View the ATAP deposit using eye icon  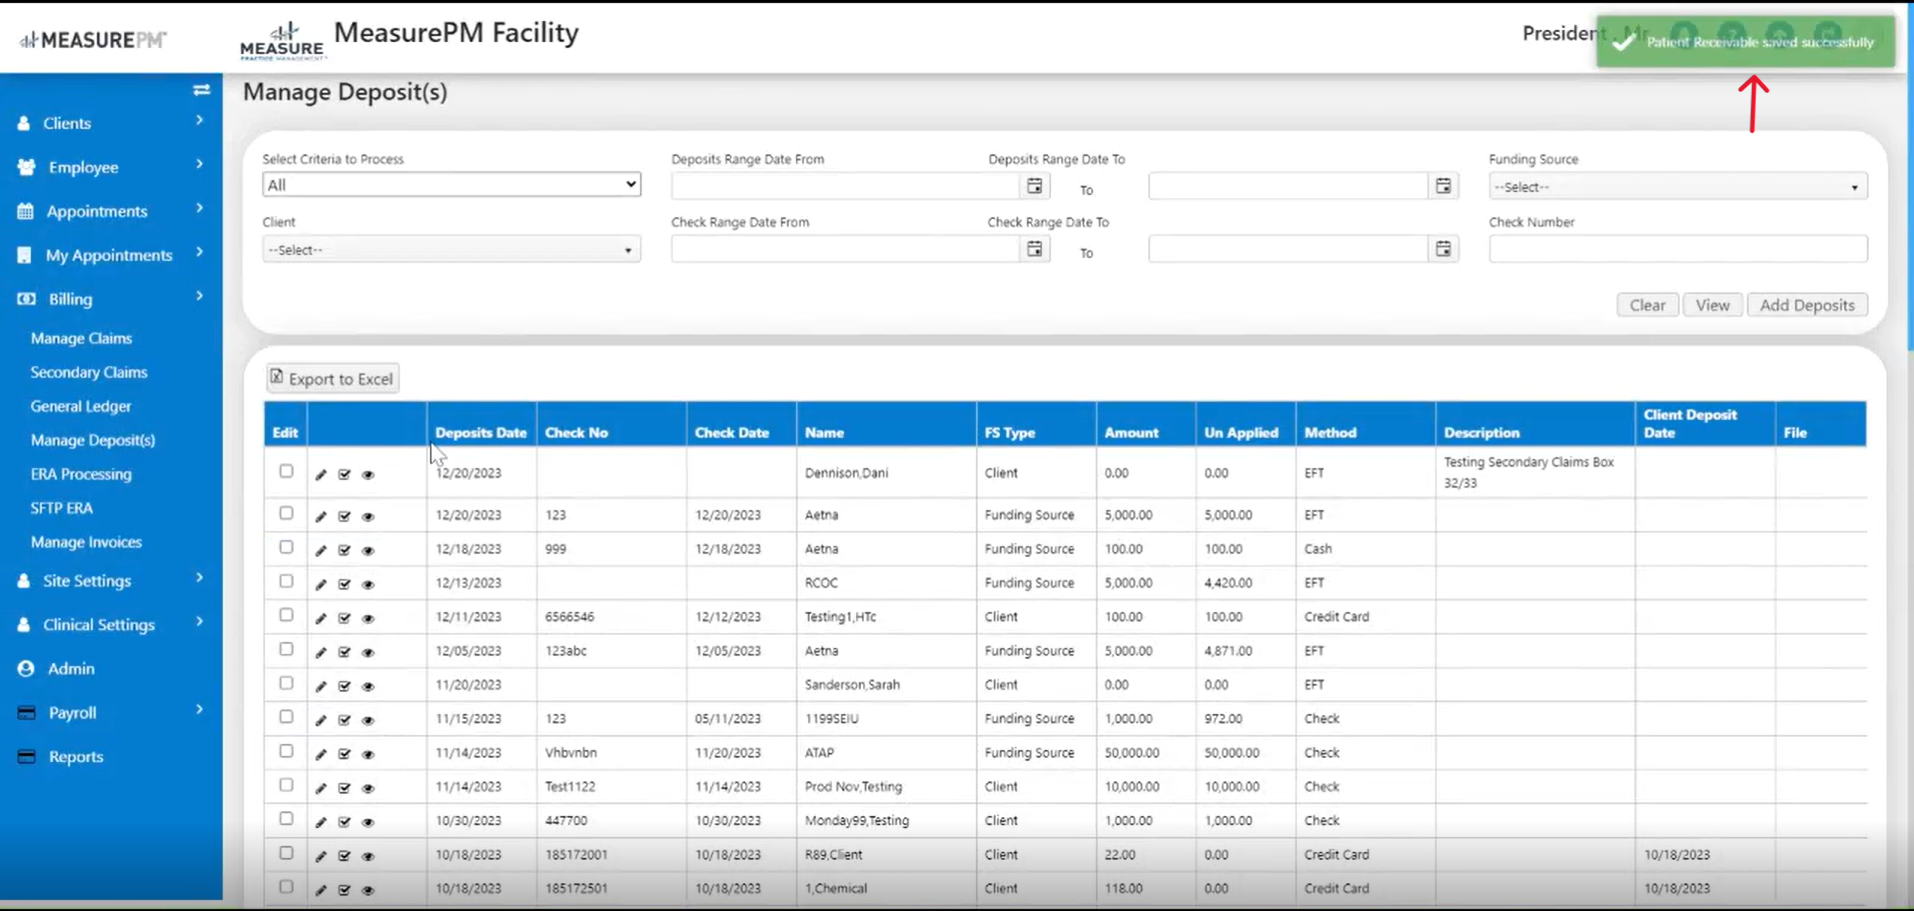click(x=368, y=754)
